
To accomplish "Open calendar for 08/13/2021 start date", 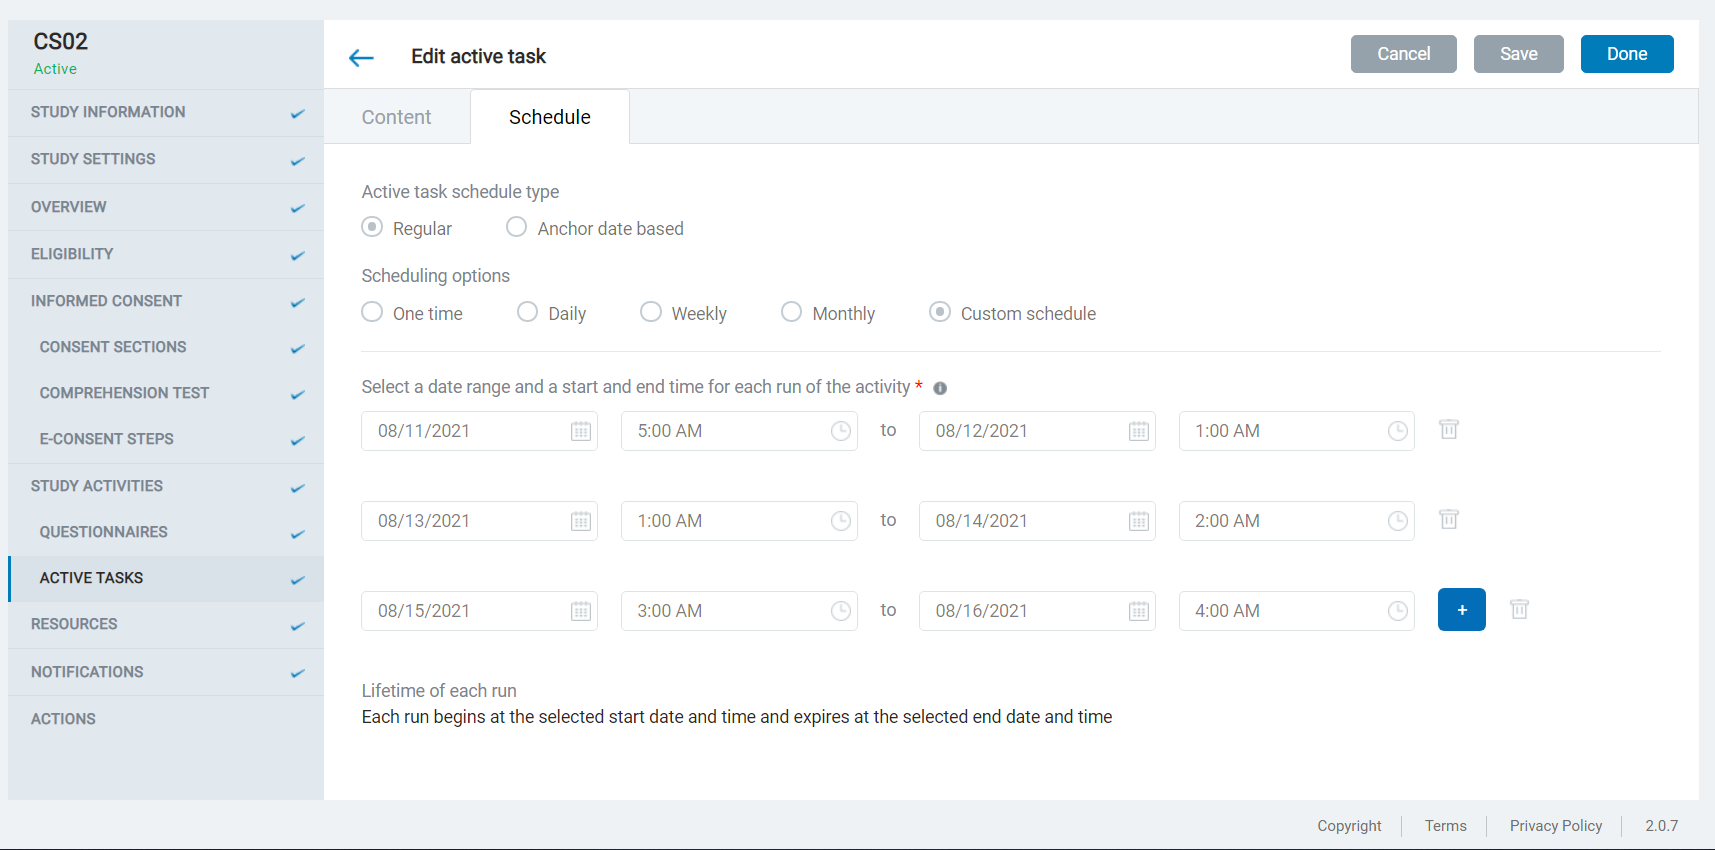I will (581, 521).
